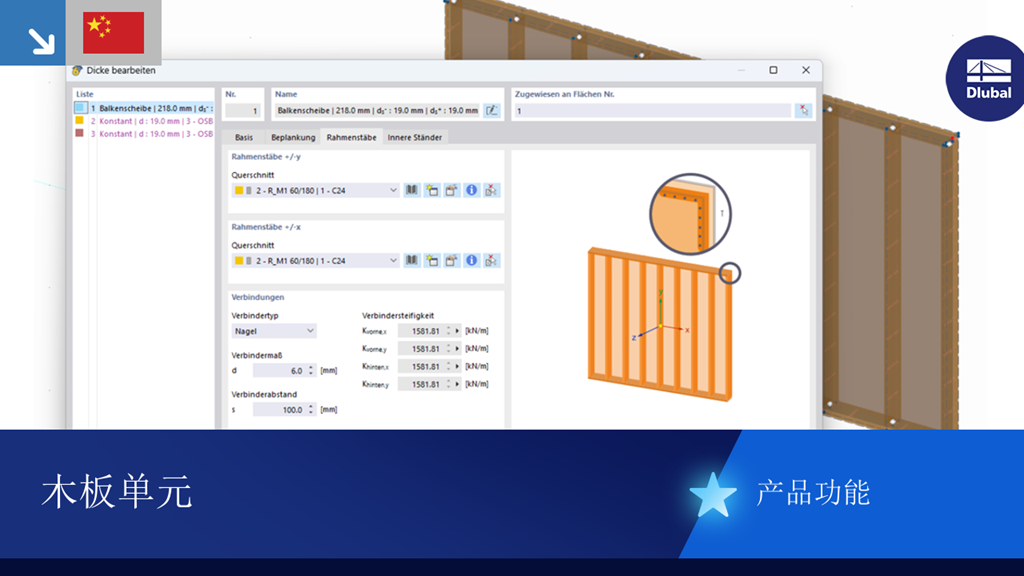This screenshot has height=576, width=1024.
Task: Expand Rahmenstäbe +/-y Querschnitt dropdown
Action: click(x=393, y=190)
